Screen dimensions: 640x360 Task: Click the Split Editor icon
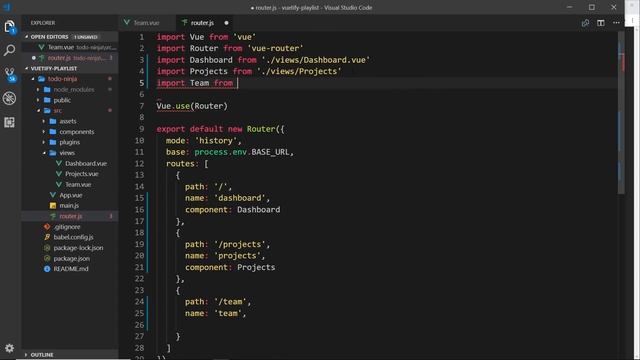(x=601, y=23)
